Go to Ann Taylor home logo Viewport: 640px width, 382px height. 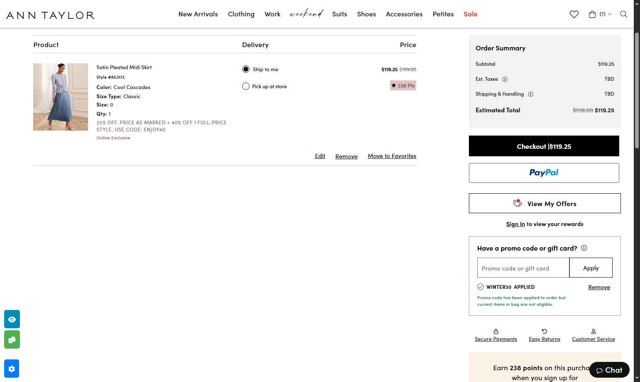coord(50,16)
